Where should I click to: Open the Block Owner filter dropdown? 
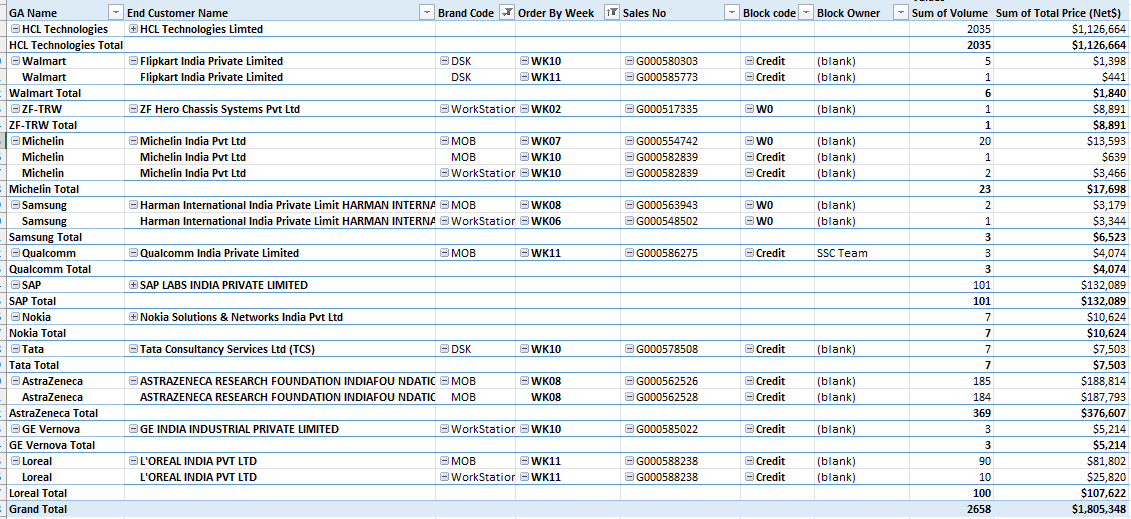coord(900,12)
